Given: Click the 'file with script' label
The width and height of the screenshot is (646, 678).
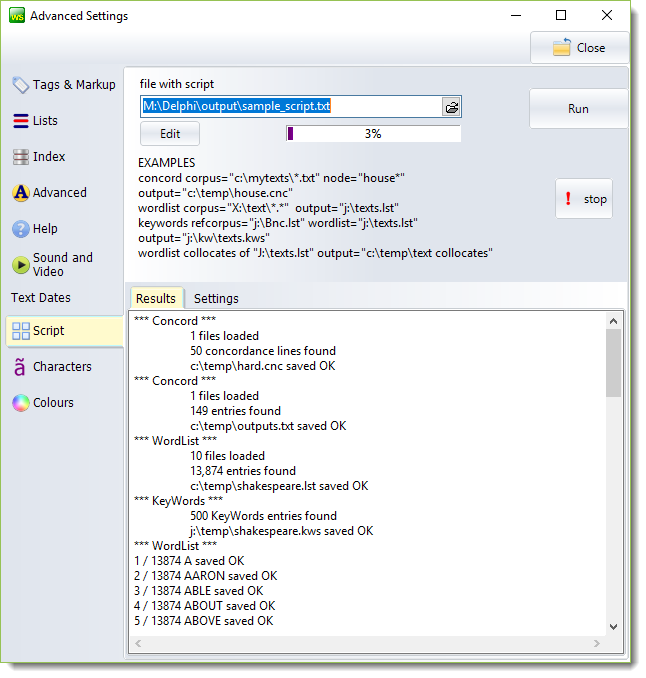Looking at the screenshot, I should click(176, 84).
